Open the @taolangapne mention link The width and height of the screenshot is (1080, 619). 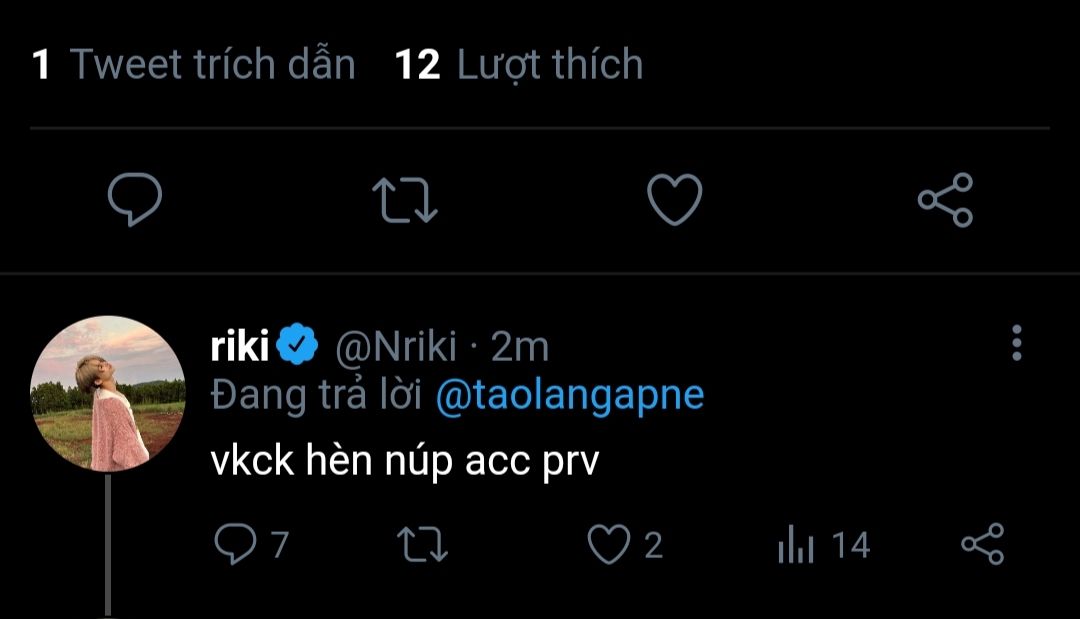click(x=570, y=396)
